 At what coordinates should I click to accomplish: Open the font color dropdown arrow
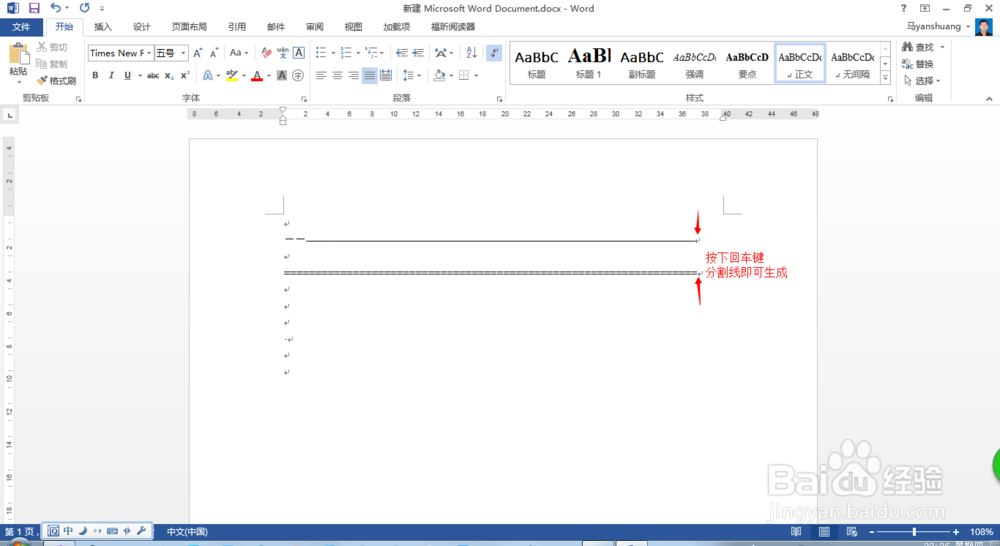coord(268,76)
